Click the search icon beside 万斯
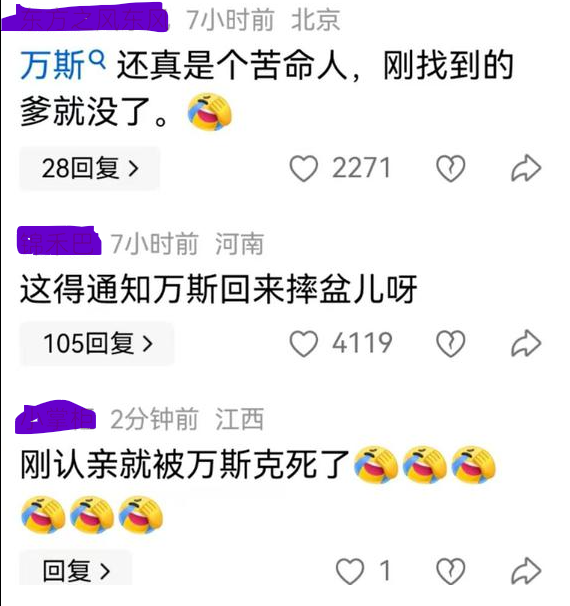This screenshot has height=606, width=570. pos(97,60)
